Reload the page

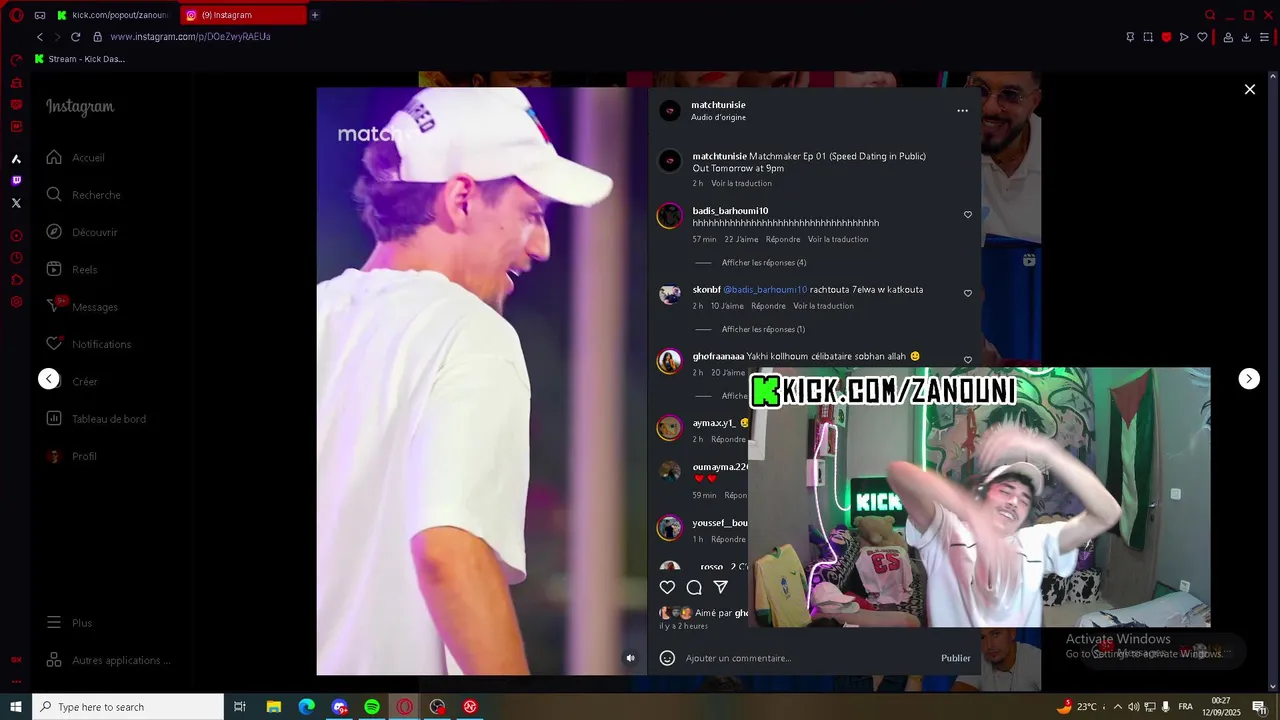[x=75, y=37]
